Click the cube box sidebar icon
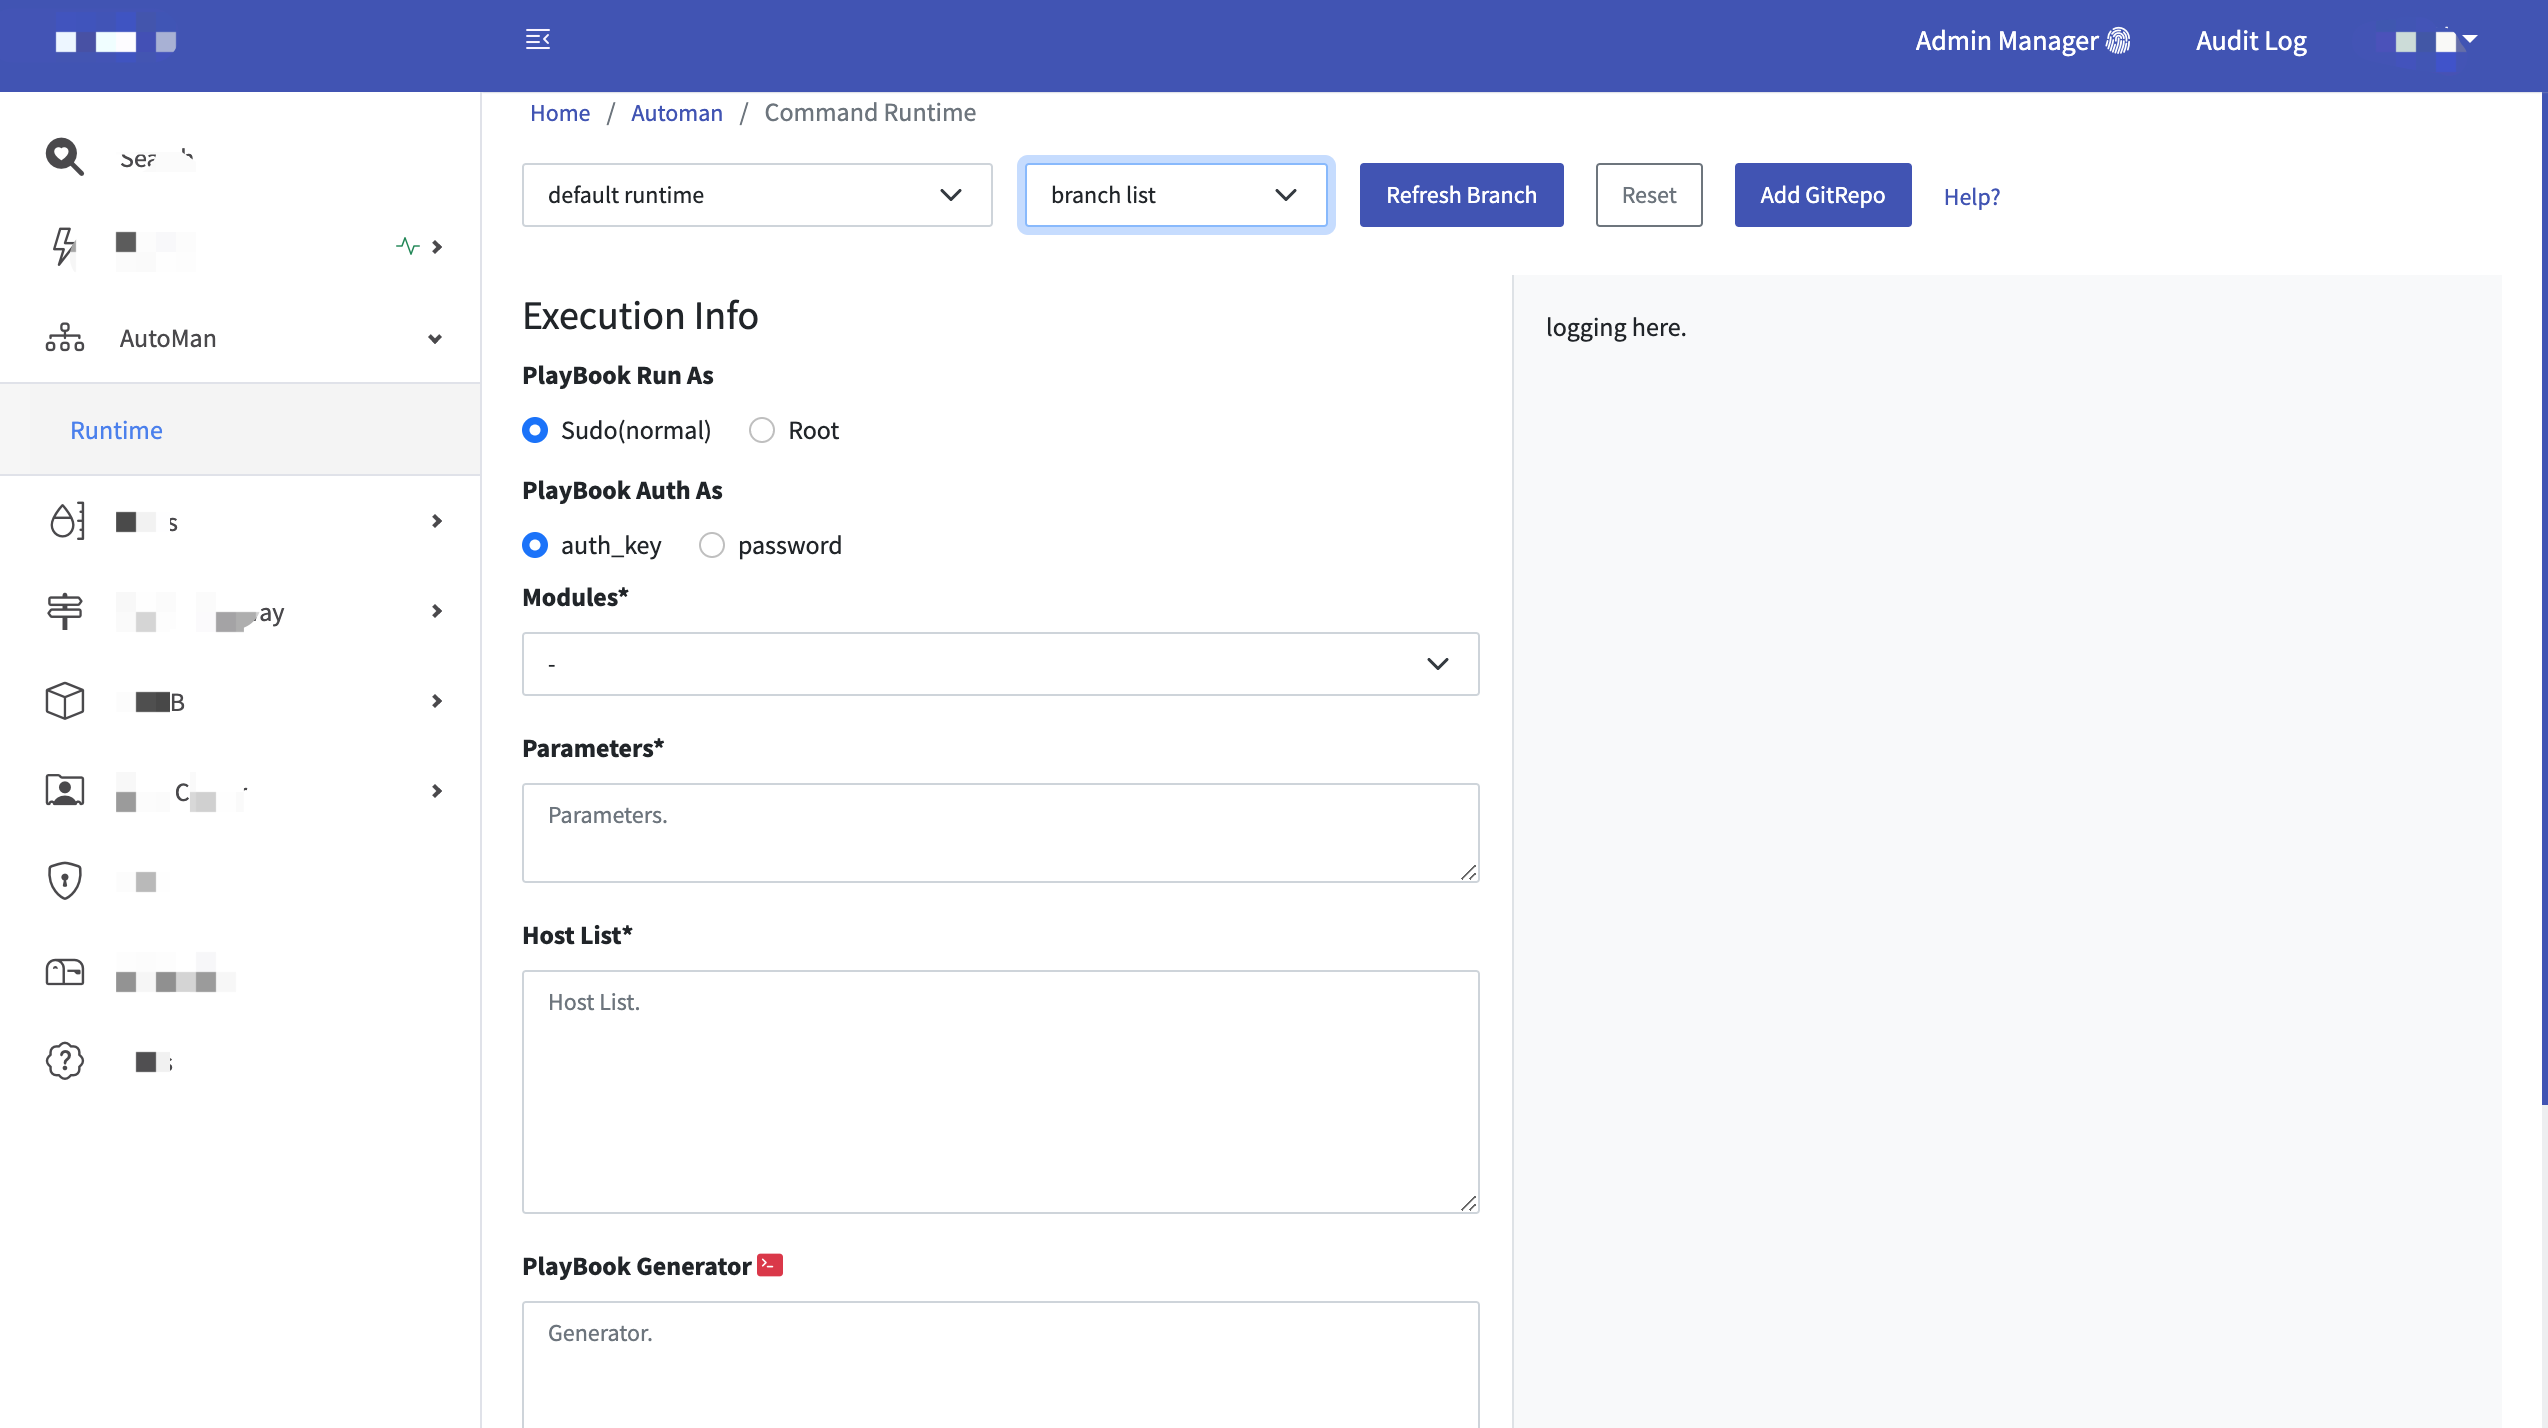The image size is (2548, 1428). pos(65,701)
